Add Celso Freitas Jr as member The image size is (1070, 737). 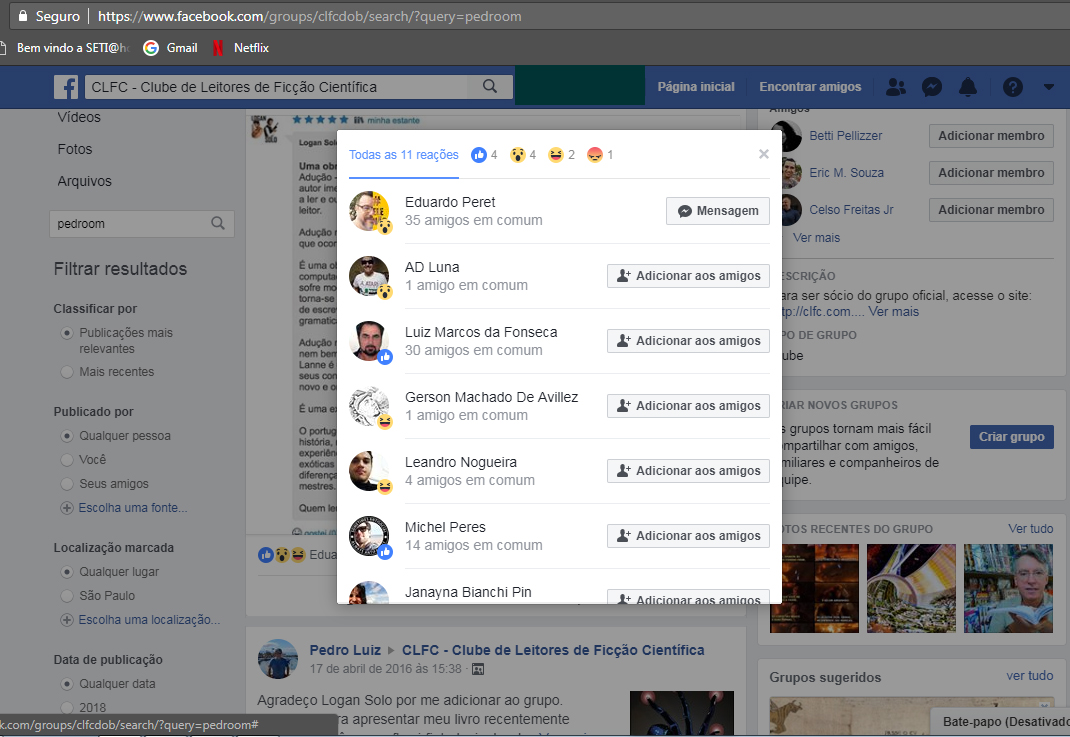[x=991, y=209]
